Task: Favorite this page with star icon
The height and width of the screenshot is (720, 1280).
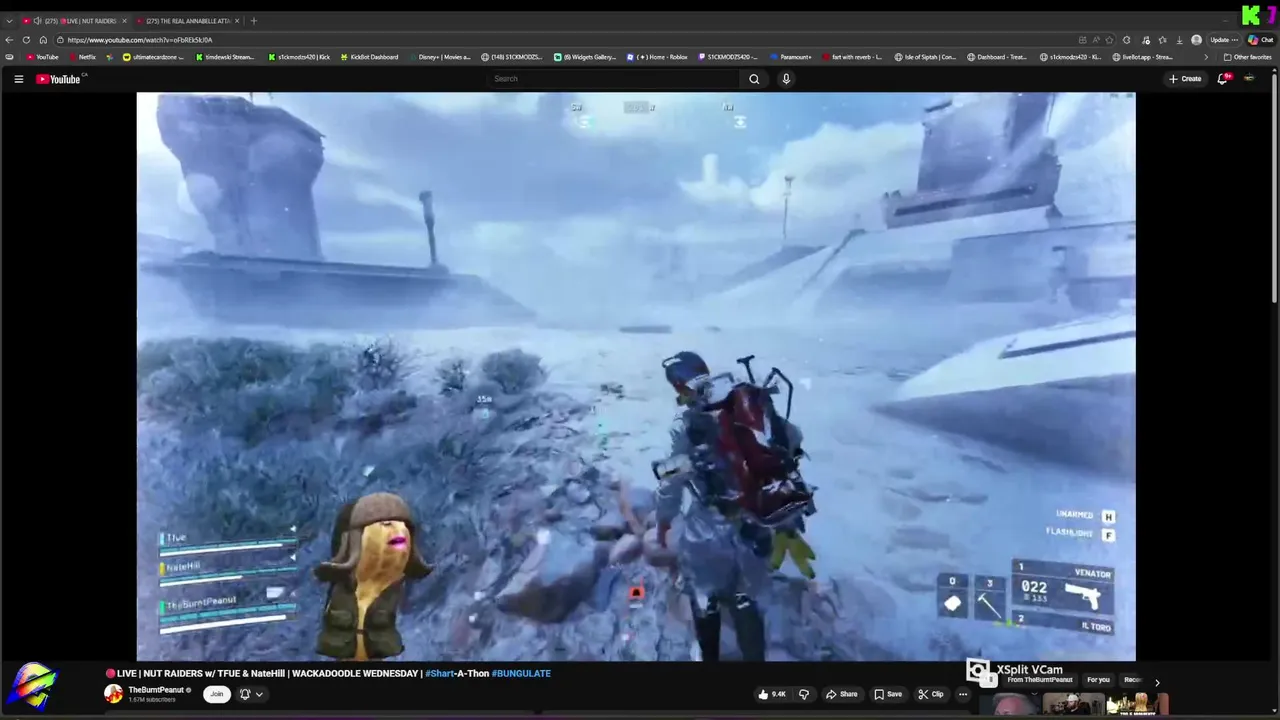Action: tap(1109, 40)
